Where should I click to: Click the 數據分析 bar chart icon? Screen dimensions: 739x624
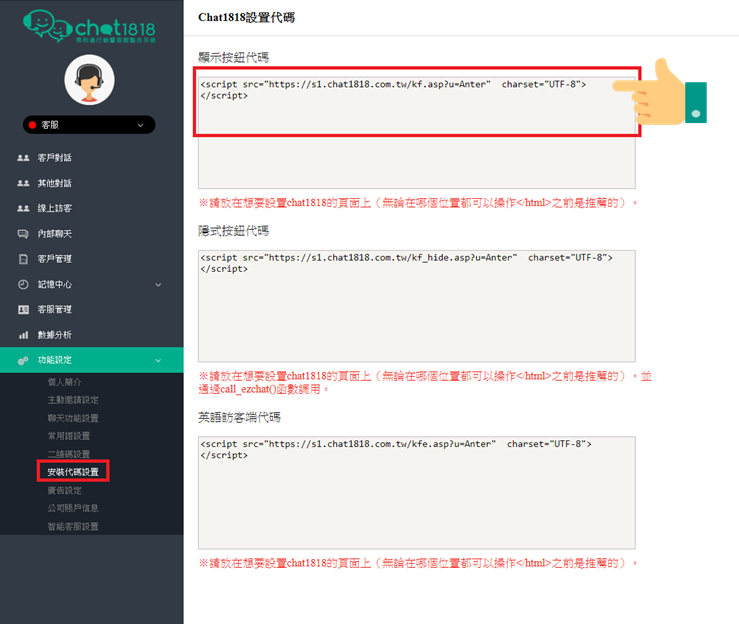[23, 335]
